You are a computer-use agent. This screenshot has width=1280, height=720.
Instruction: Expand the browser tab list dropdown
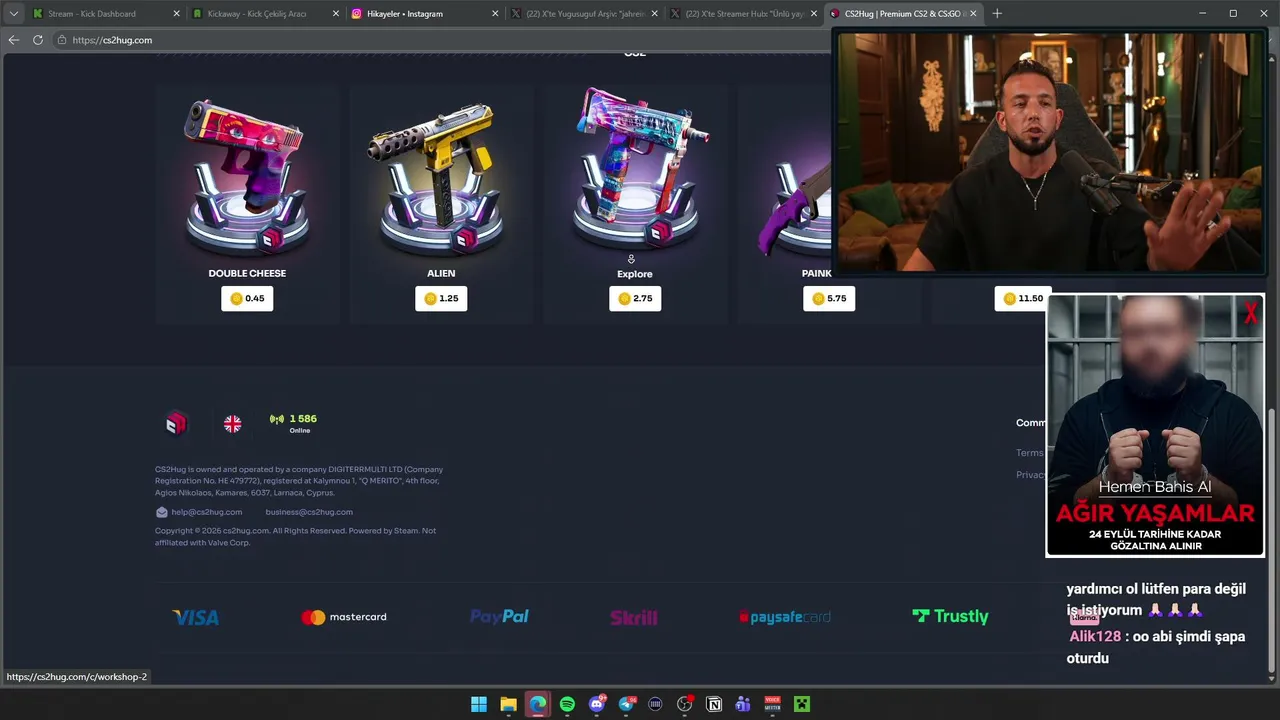13,13
